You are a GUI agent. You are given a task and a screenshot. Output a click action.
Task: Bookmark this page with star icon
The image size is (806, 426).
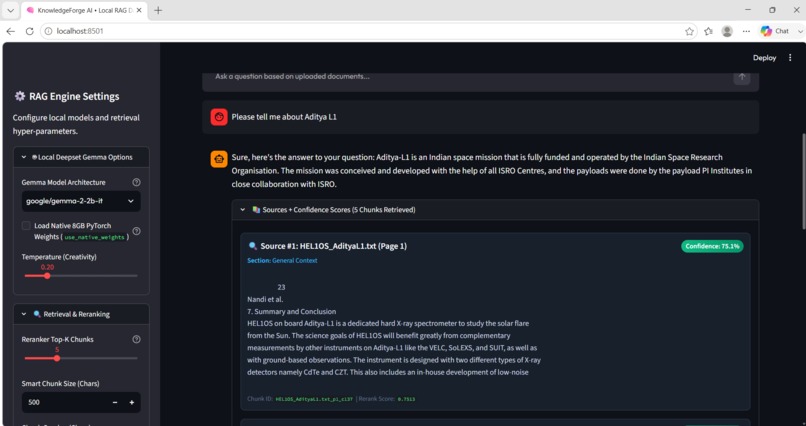tap(689, 31)
